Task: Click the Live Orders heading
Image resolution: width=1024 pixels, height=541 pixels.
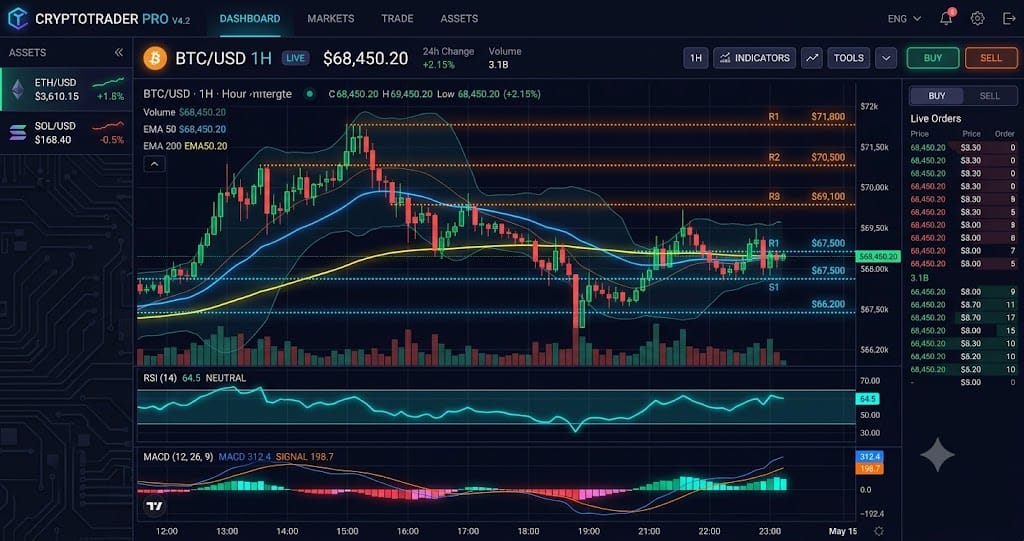Action: tap(936, 119)
